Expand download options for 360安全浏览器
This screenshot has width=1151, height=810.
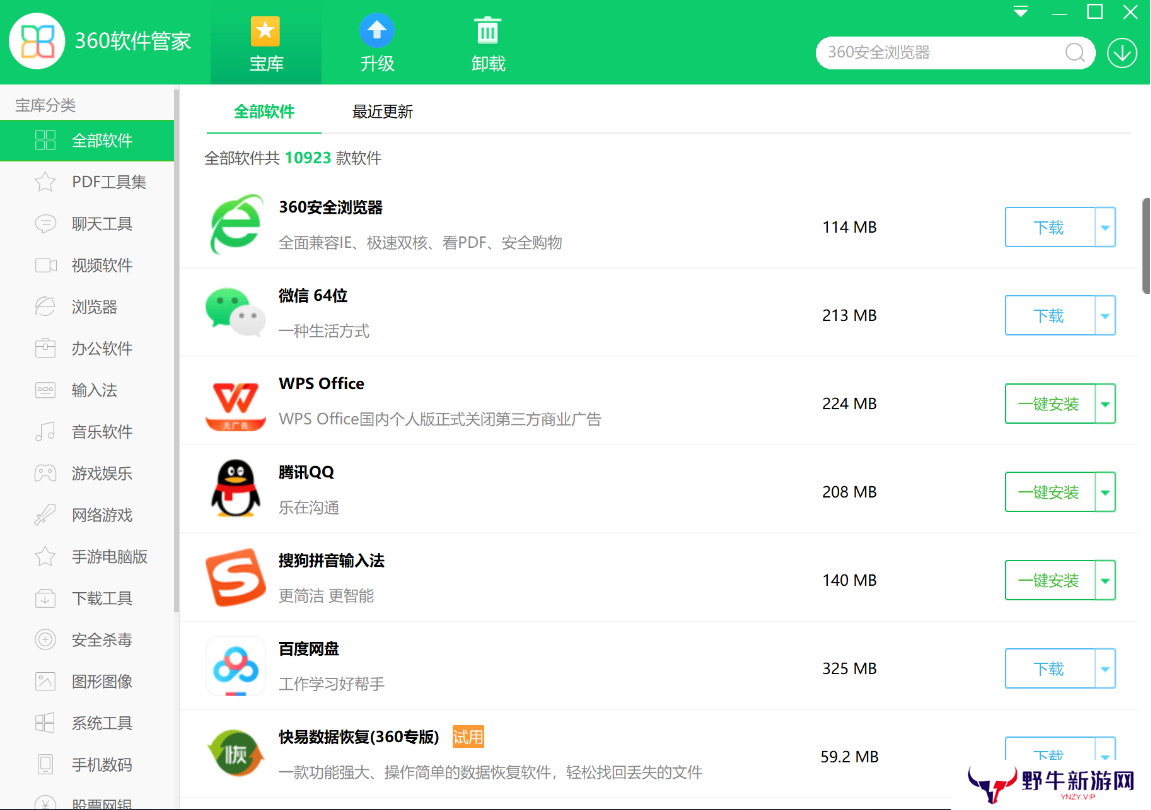point(1105,228)
